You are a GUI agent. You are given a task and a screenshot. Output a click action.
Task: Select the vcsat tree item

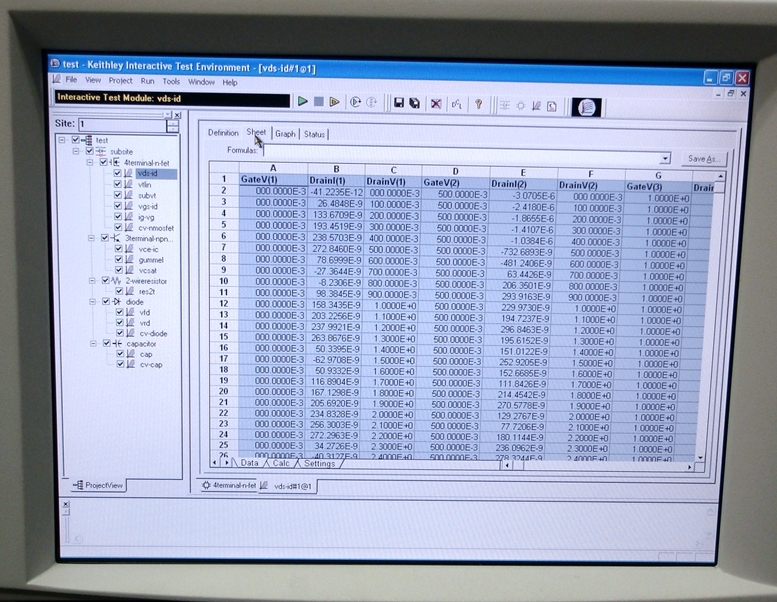pos(148,271)
